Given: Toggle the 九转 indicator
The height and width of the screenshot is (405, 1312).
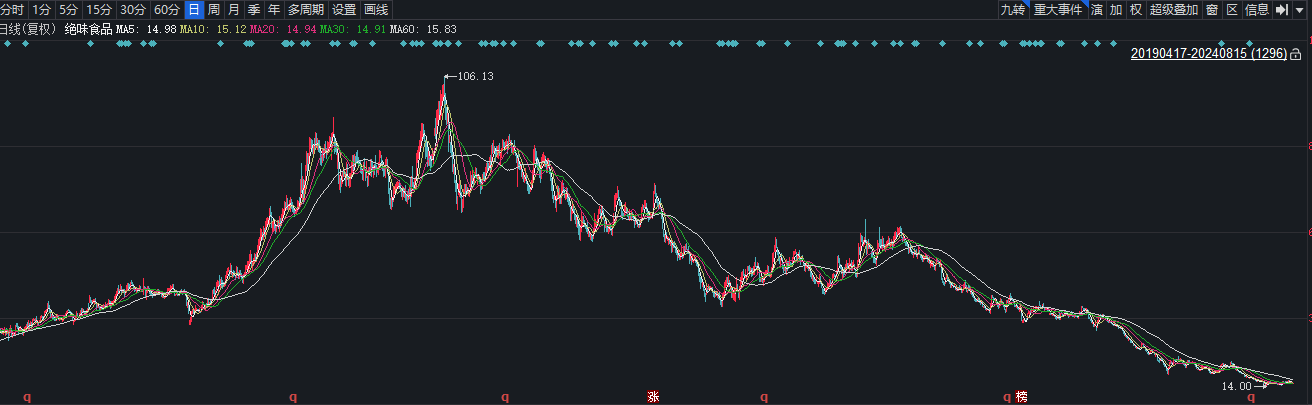Looking at the screenshot, I should (1012, 10).
